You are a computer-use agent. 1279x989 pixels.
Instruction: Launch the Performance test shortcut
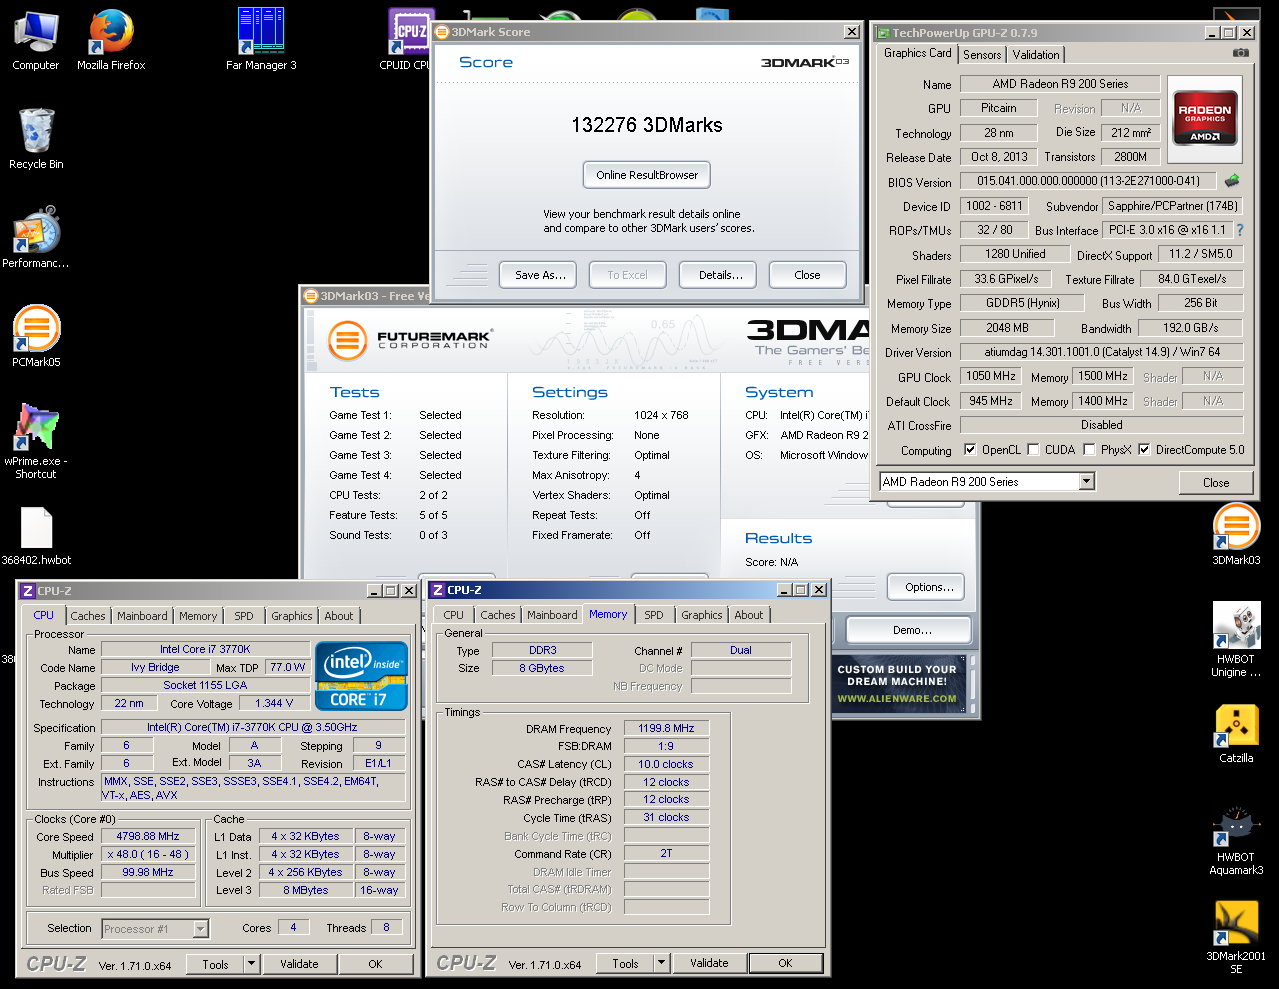(x=36, y=237)
